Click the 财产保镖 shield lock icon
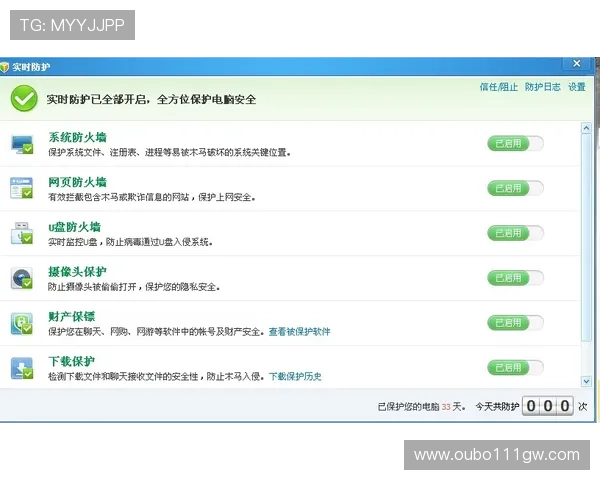 (x=22, y=323)
